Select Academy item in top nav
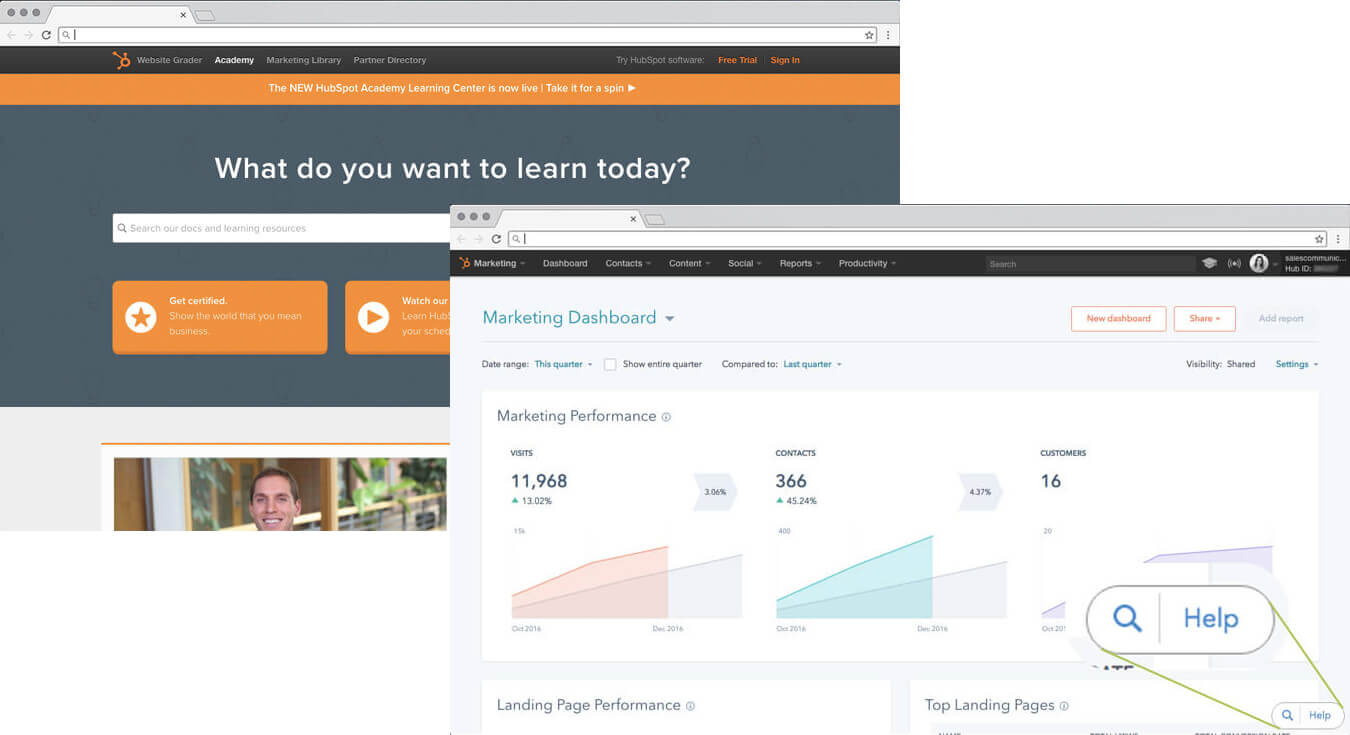 tap(234, 60)
